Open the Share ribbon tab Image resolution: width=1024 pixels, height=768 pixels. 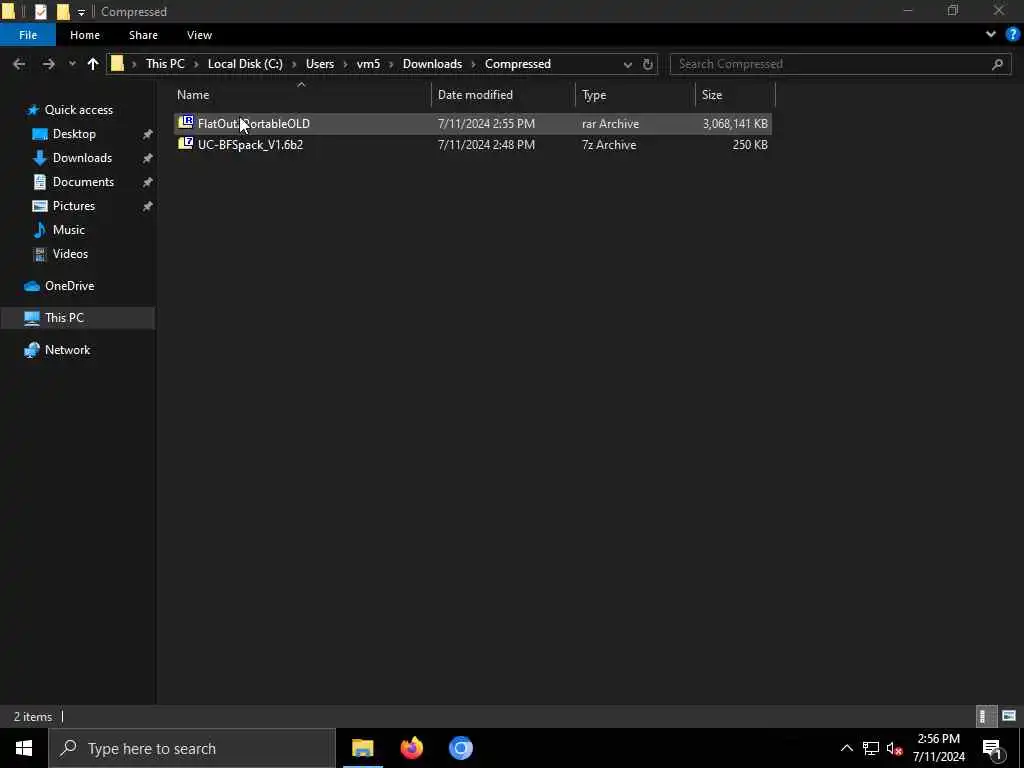click(143, 35)
